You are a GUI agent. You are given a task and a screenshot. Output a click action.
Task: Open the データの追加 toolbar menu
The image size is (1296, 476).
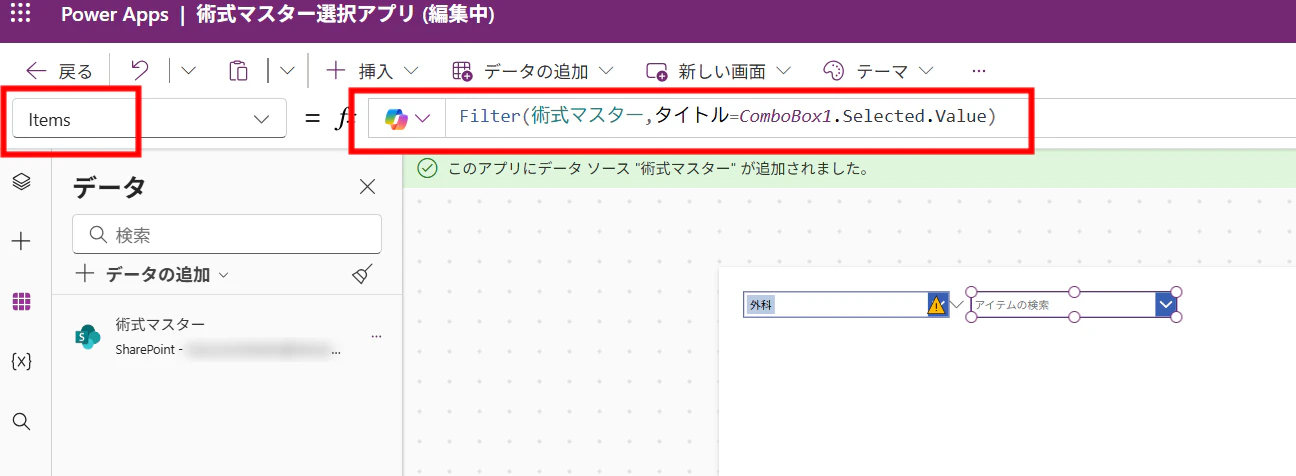pyautogui.click(x=531, y=71)
